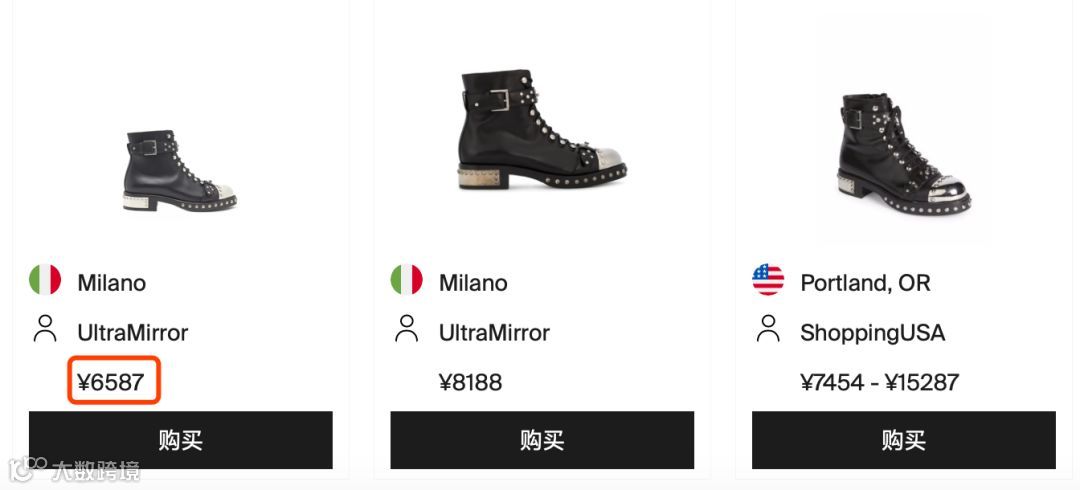The height and width of the screenshot is (490, 1080).
Task: Open the boot image priced ¥8188
Action: pos(542,129)
